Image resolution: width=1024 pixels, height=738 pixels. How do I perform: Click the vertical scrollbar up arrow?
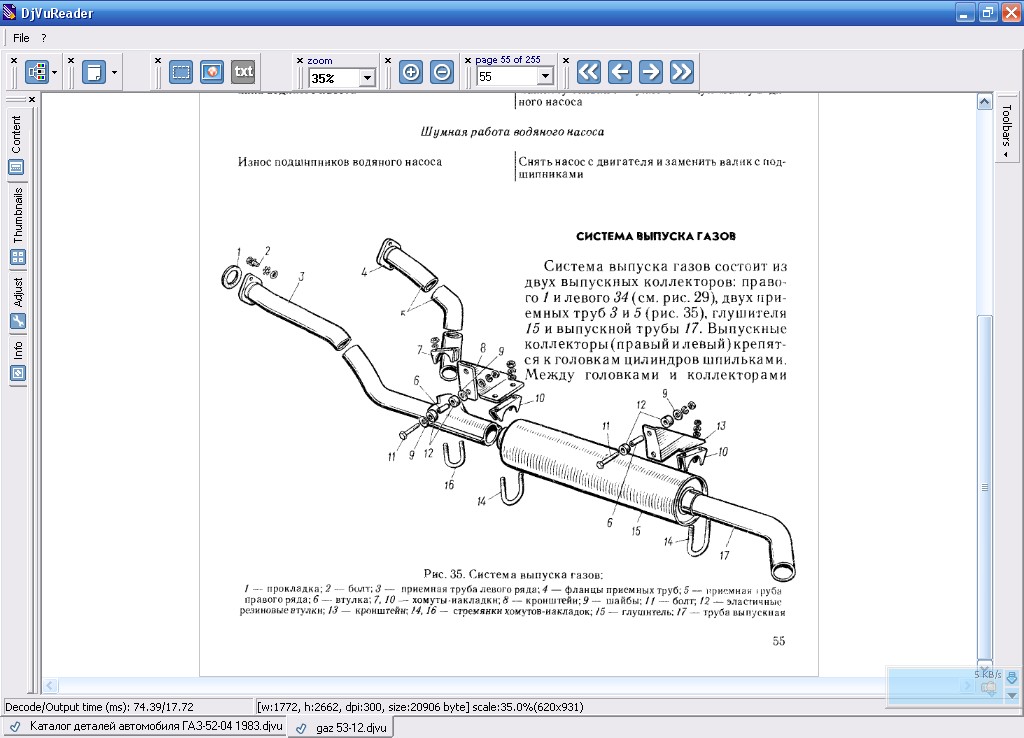[x=985, y=102]
